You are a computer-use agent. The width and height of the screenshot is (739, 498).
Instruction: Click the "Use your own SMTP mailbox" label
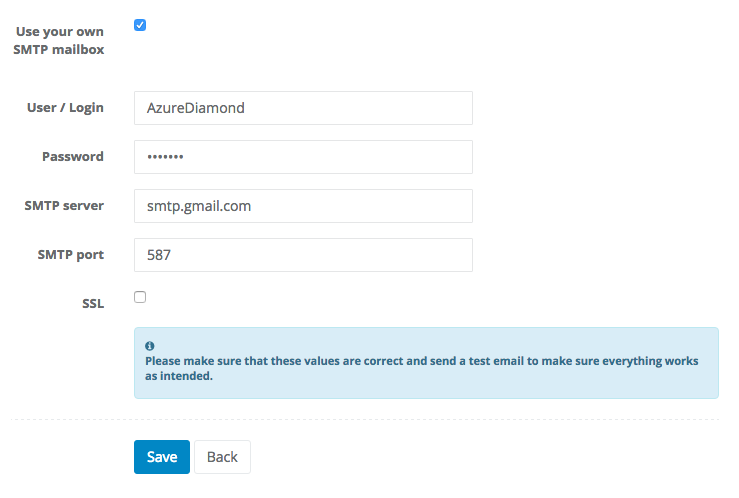pyautogui.click(x=60, y=40)
